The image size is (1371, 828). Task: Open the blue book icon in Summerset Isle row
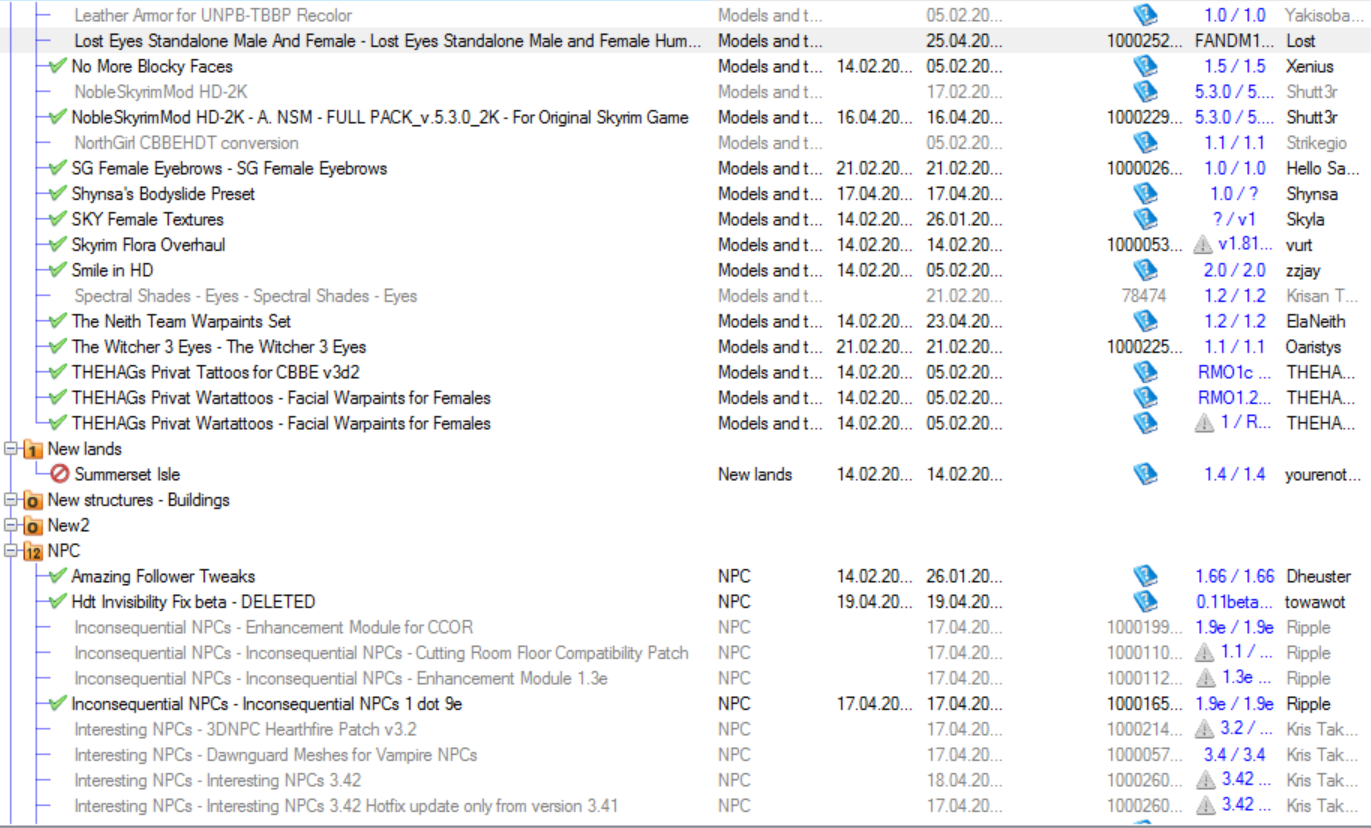point(1144,475)
